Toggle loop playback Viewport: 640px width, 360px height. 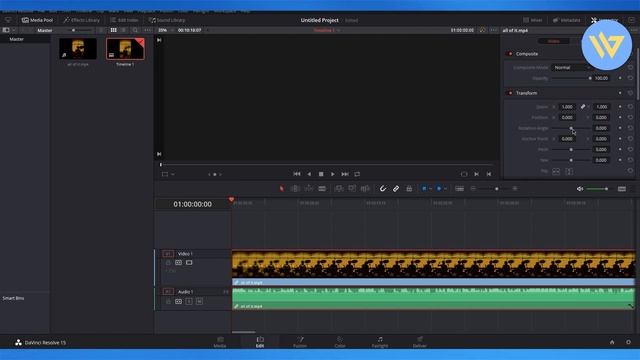click(x=357, y=174)
